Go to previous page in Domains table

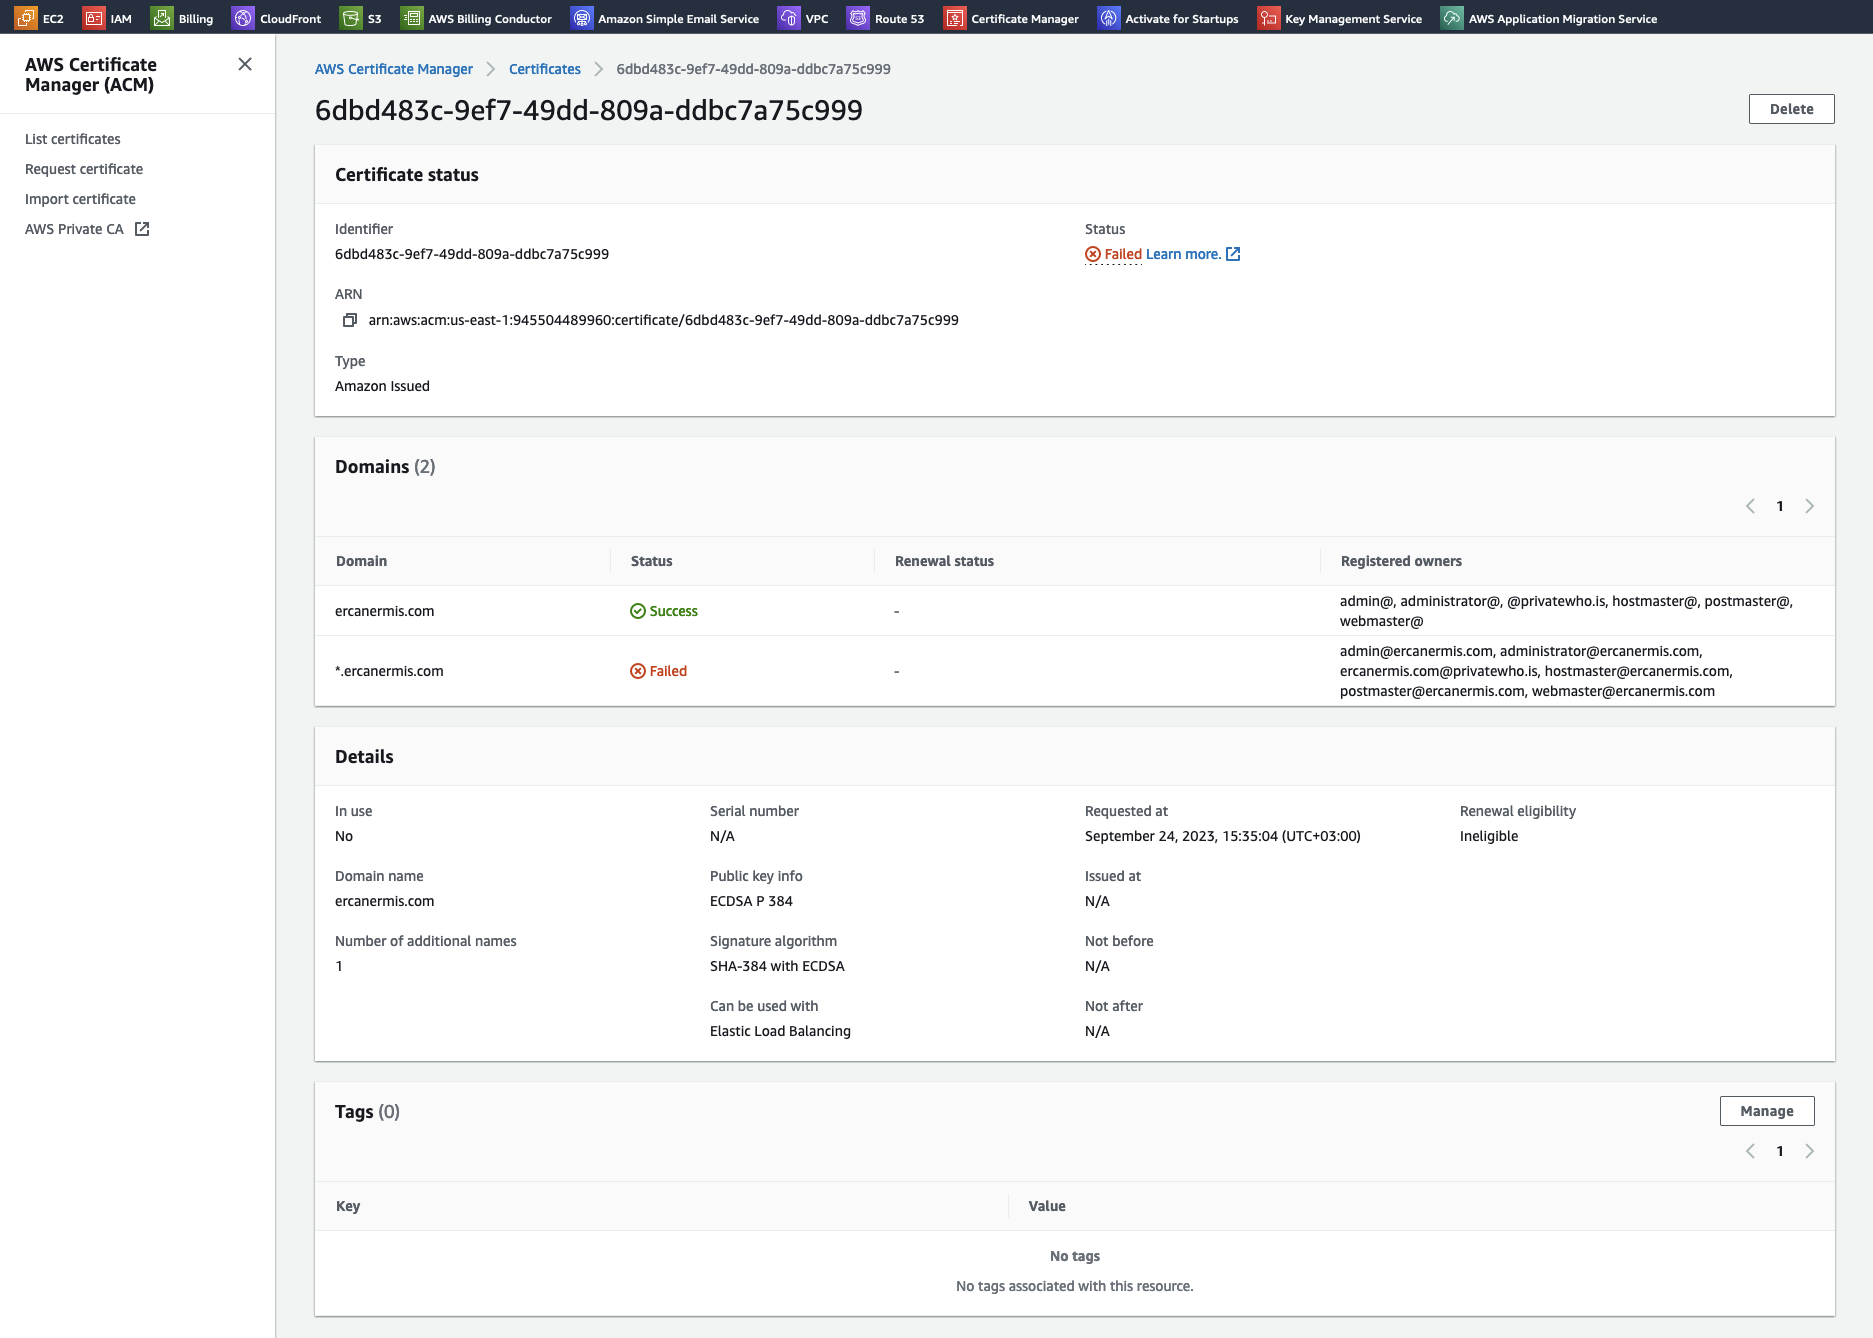[x=1750, y=506]
